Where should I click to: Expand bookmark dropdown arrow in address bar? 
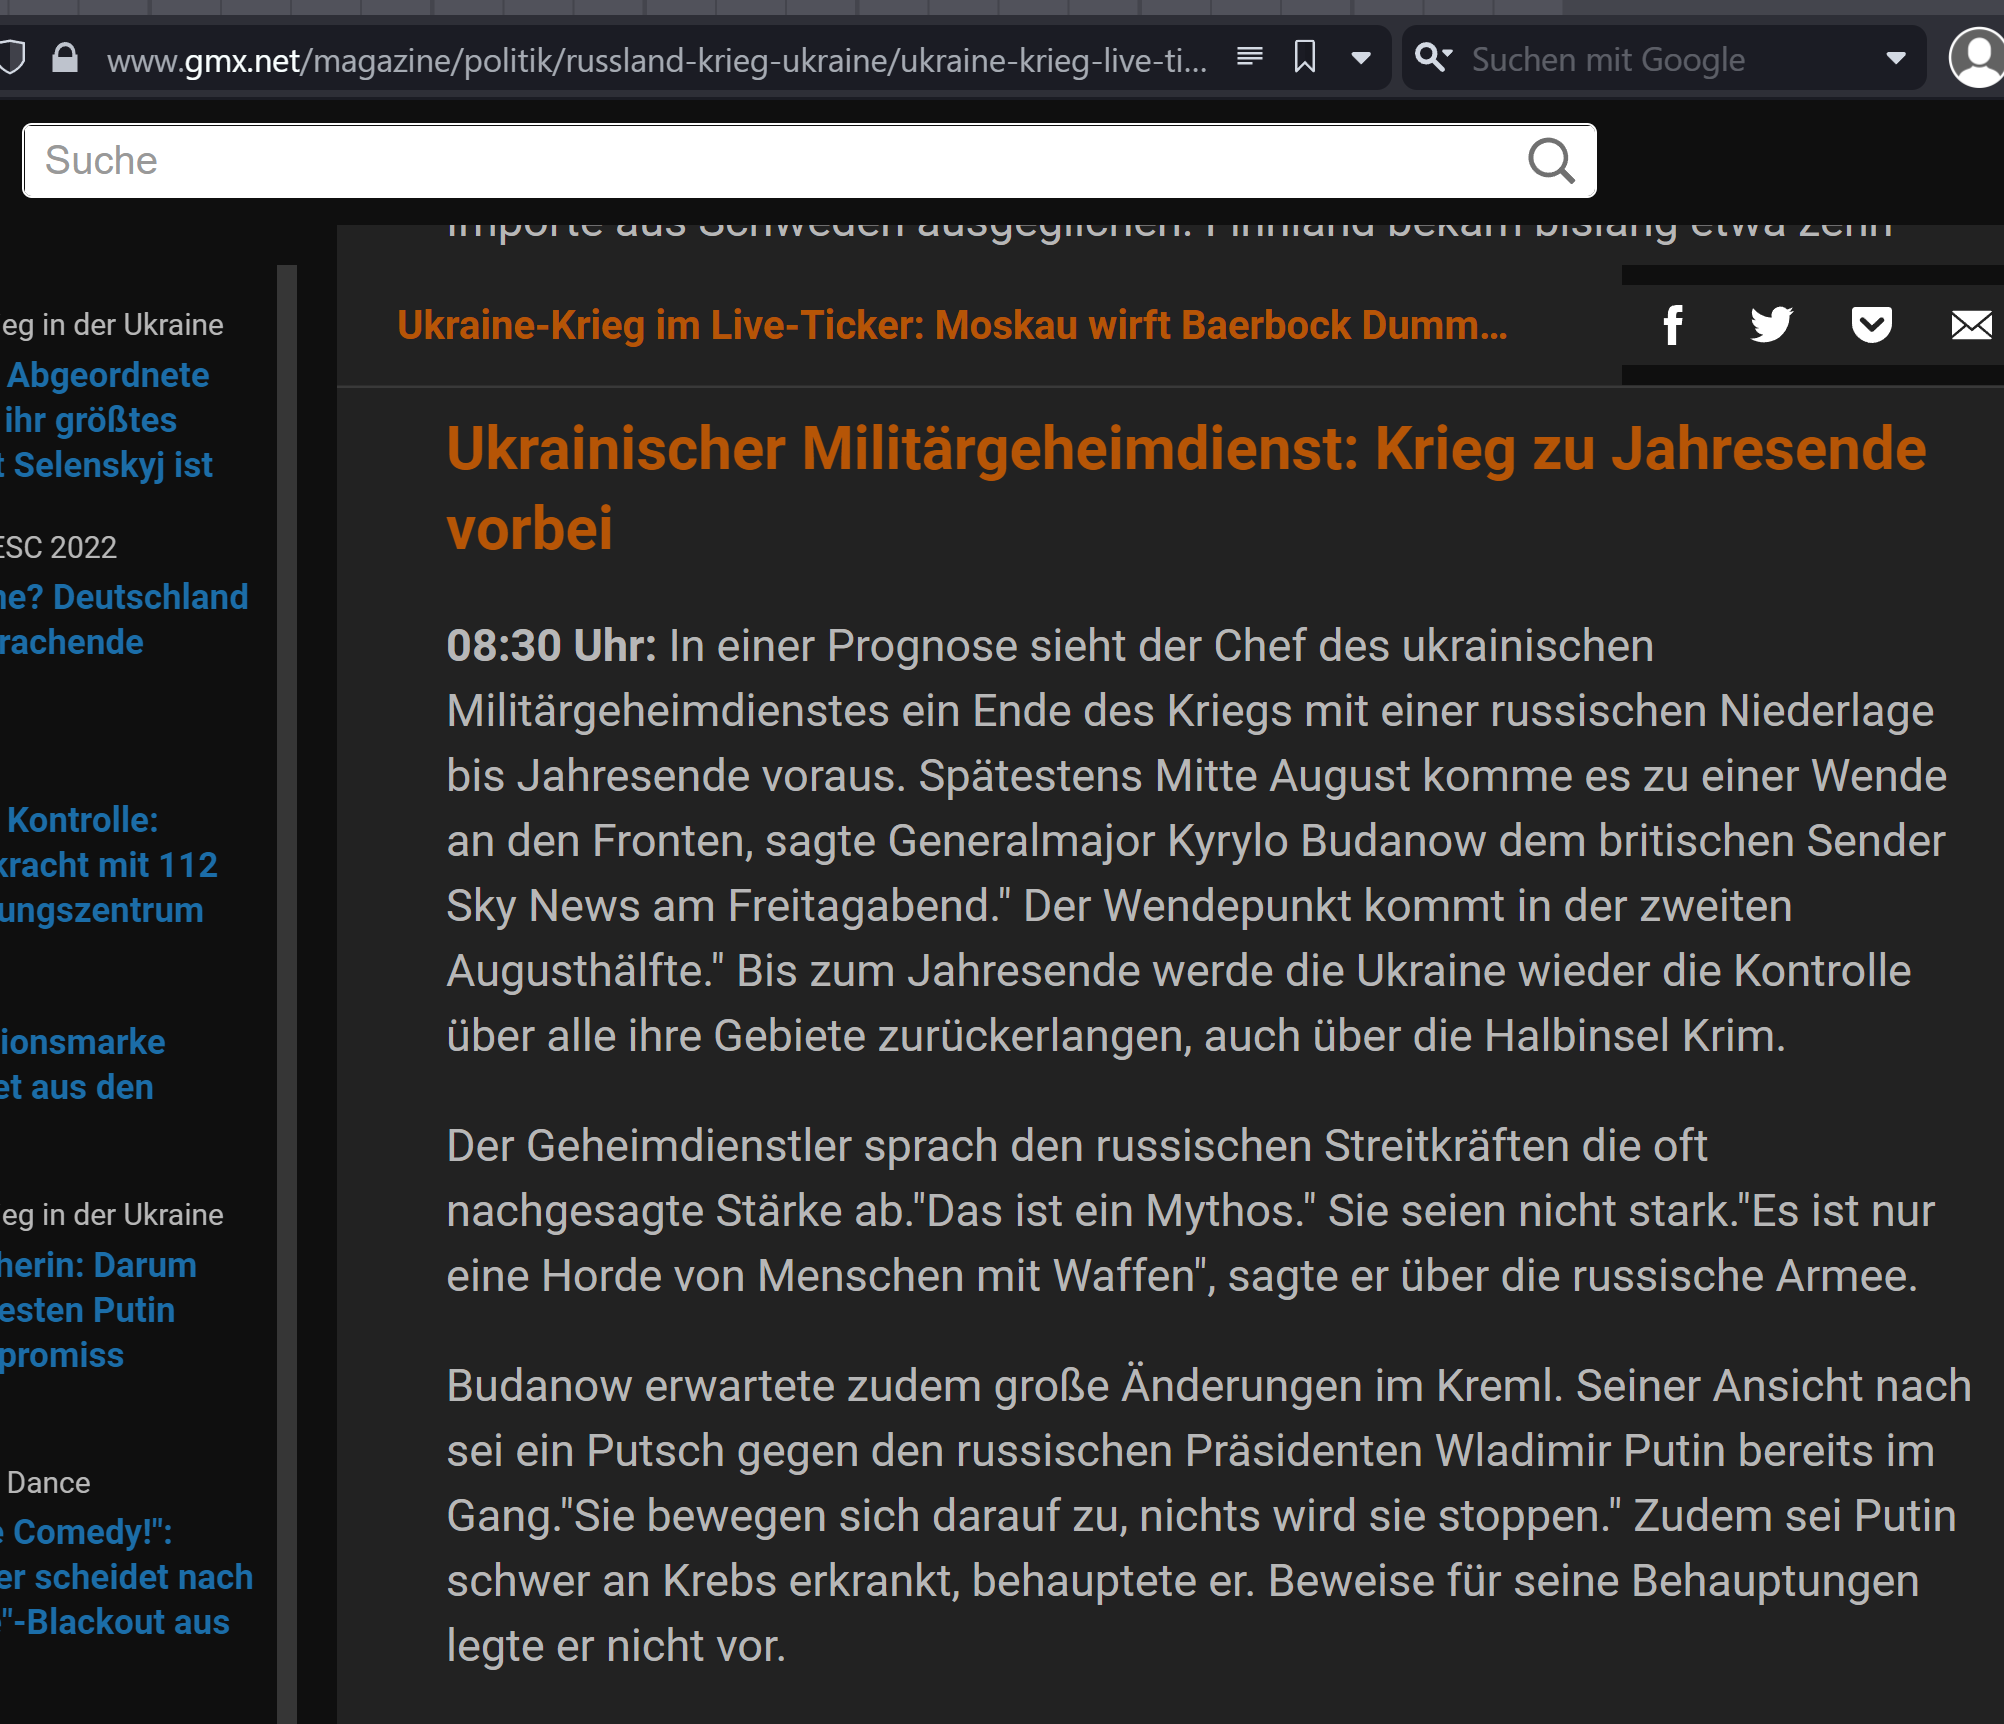[1361, 58]
